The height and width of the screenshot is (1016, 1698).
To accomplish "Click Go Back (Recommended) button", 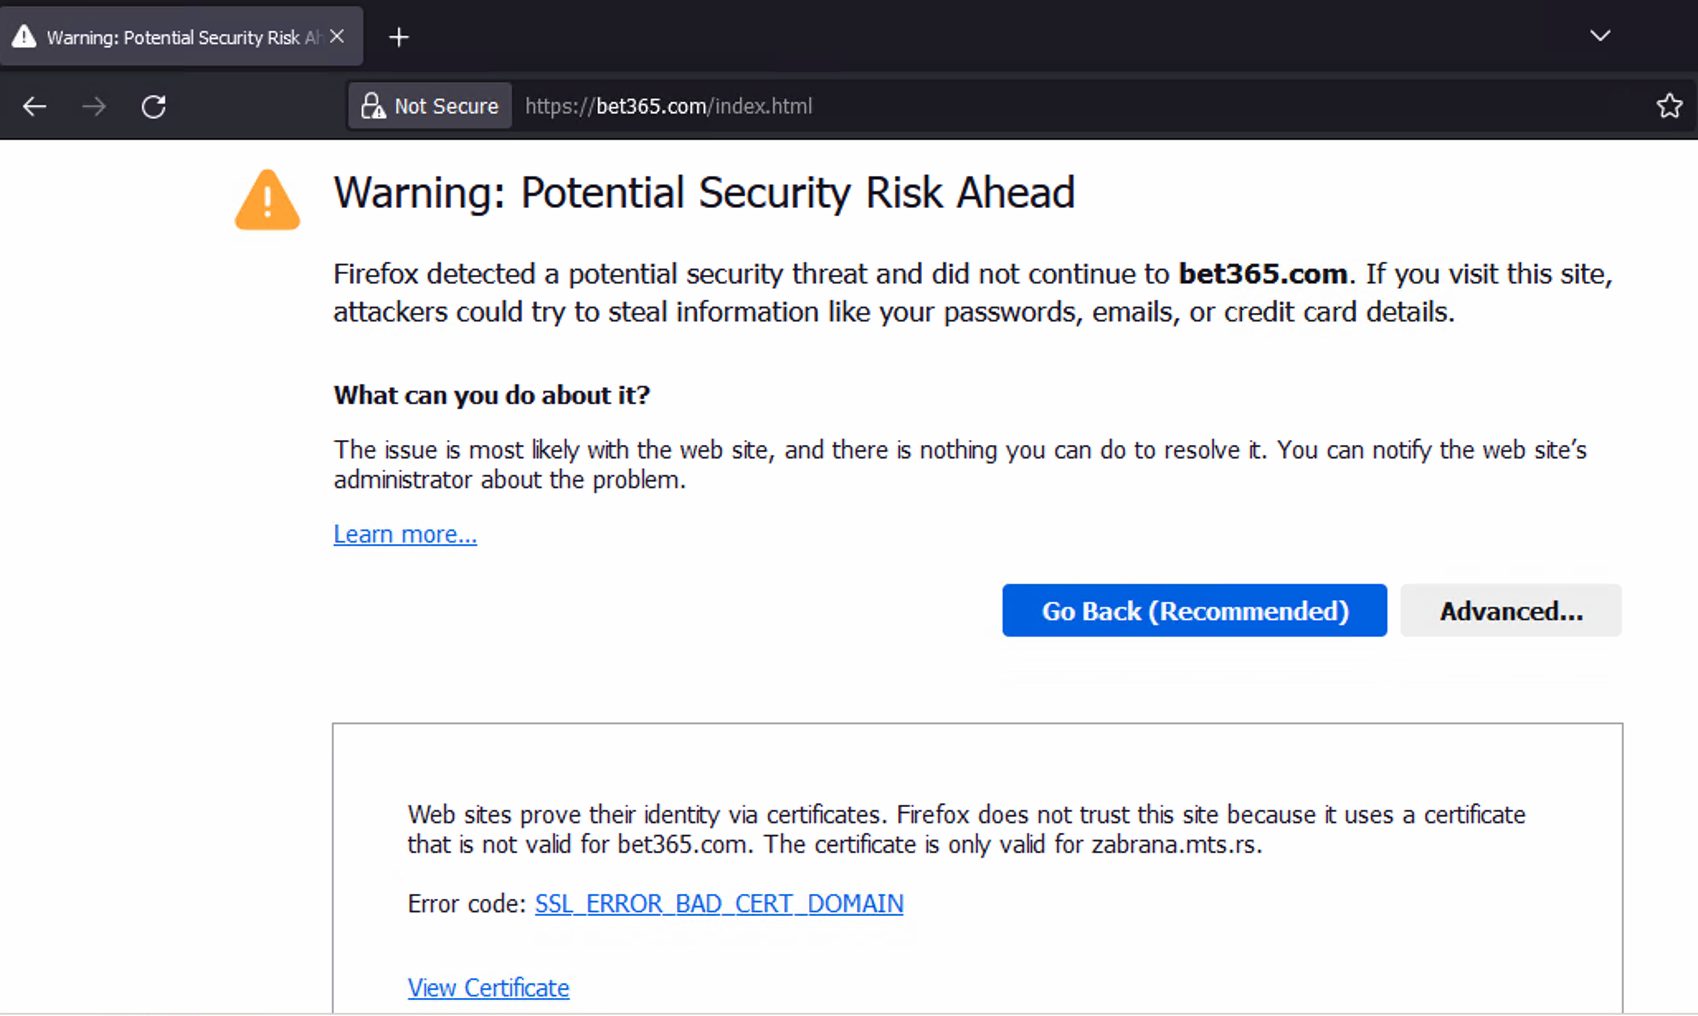I will tap(1194, 610).
